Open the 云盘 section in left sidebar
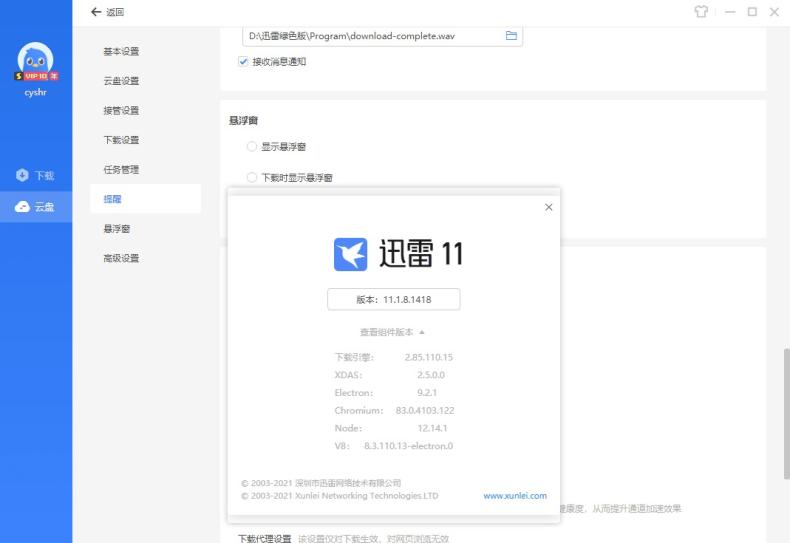Viewport: 790px width, 543px height. tap(36, 206)
